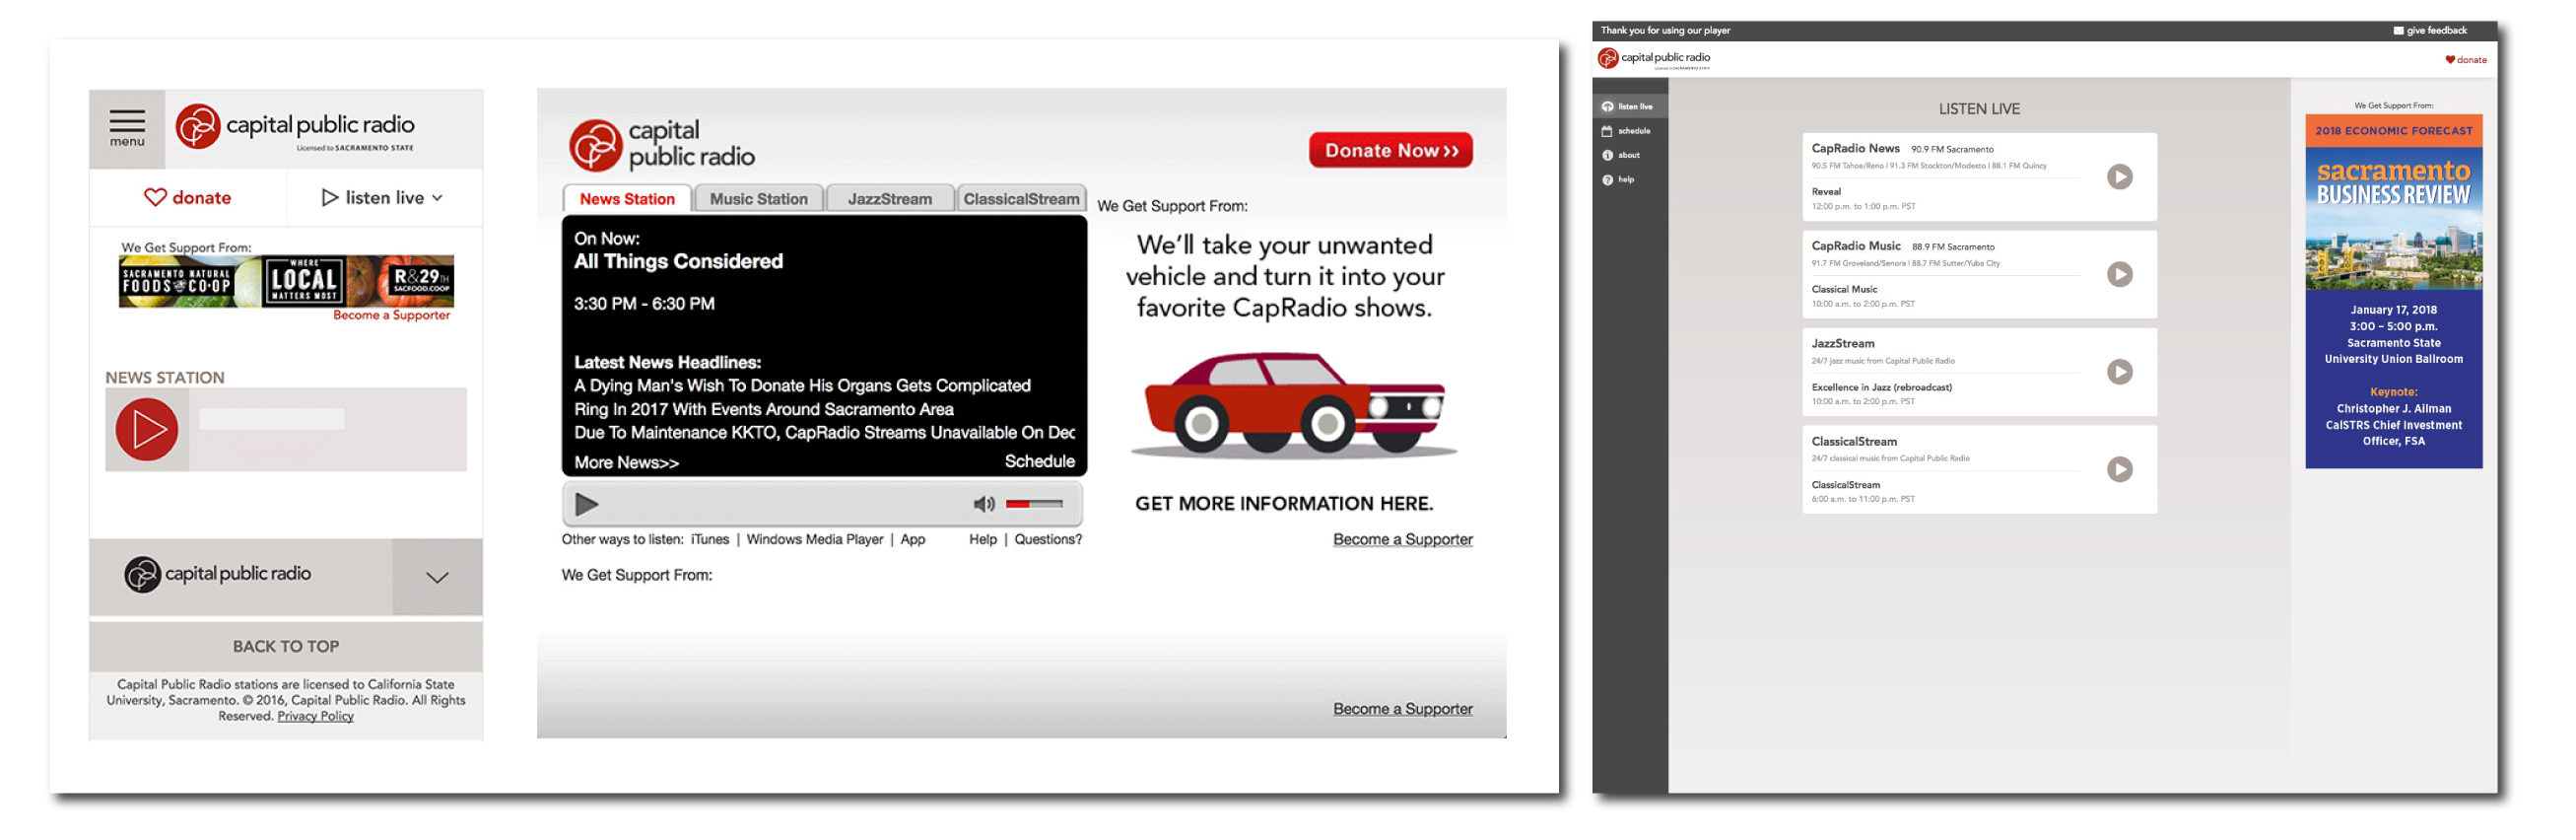Expand the footer capital public radio chevron
Image resolution: width=2576 pixels, height=840 pixels.
(x=437, y=578)
